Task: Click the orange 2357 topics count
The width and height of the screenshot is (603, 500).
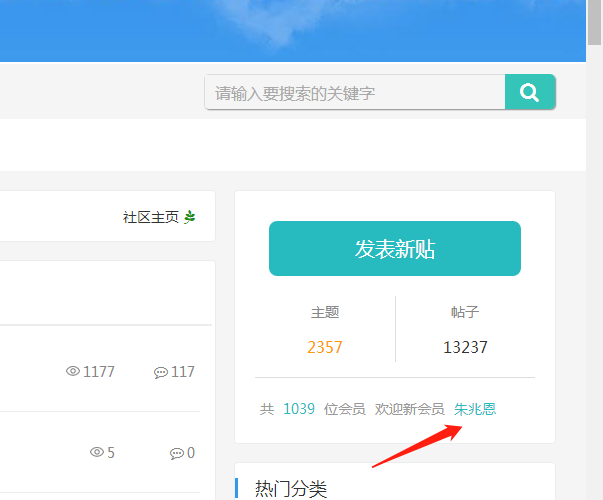Action: [x=325, y=347]
